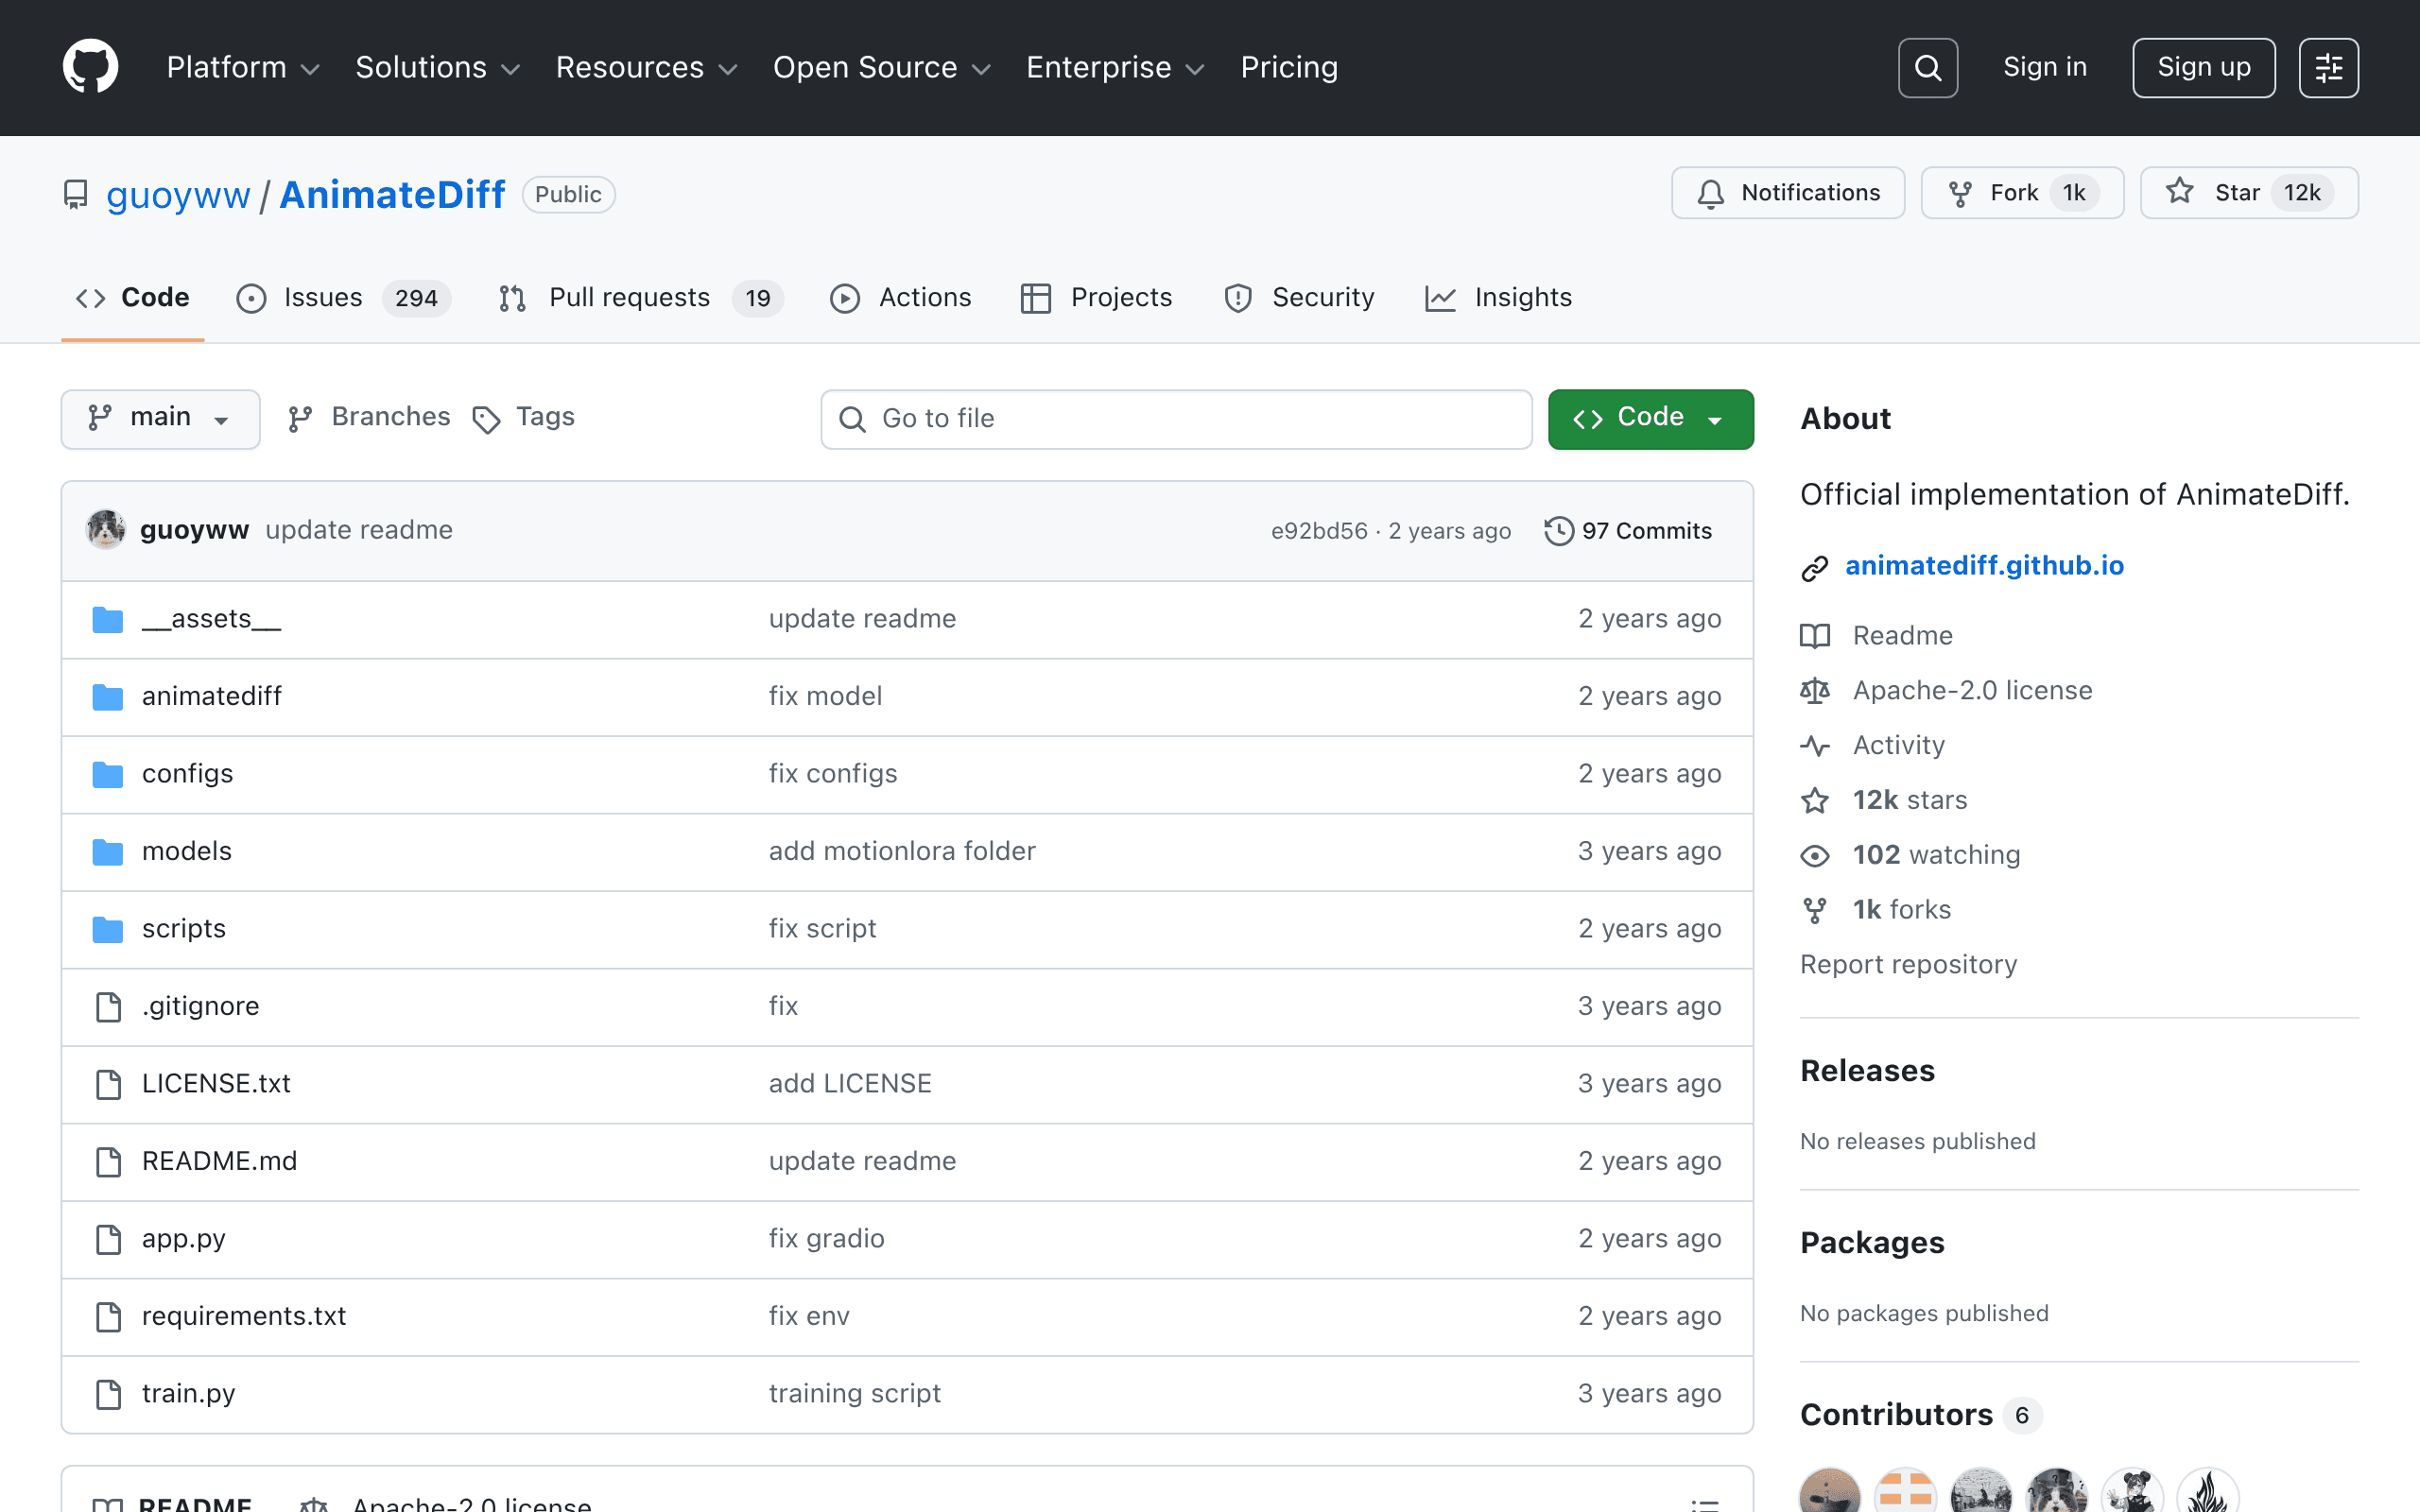
Task: Click the .gitignore file icon
Action: pos(108,1006)
